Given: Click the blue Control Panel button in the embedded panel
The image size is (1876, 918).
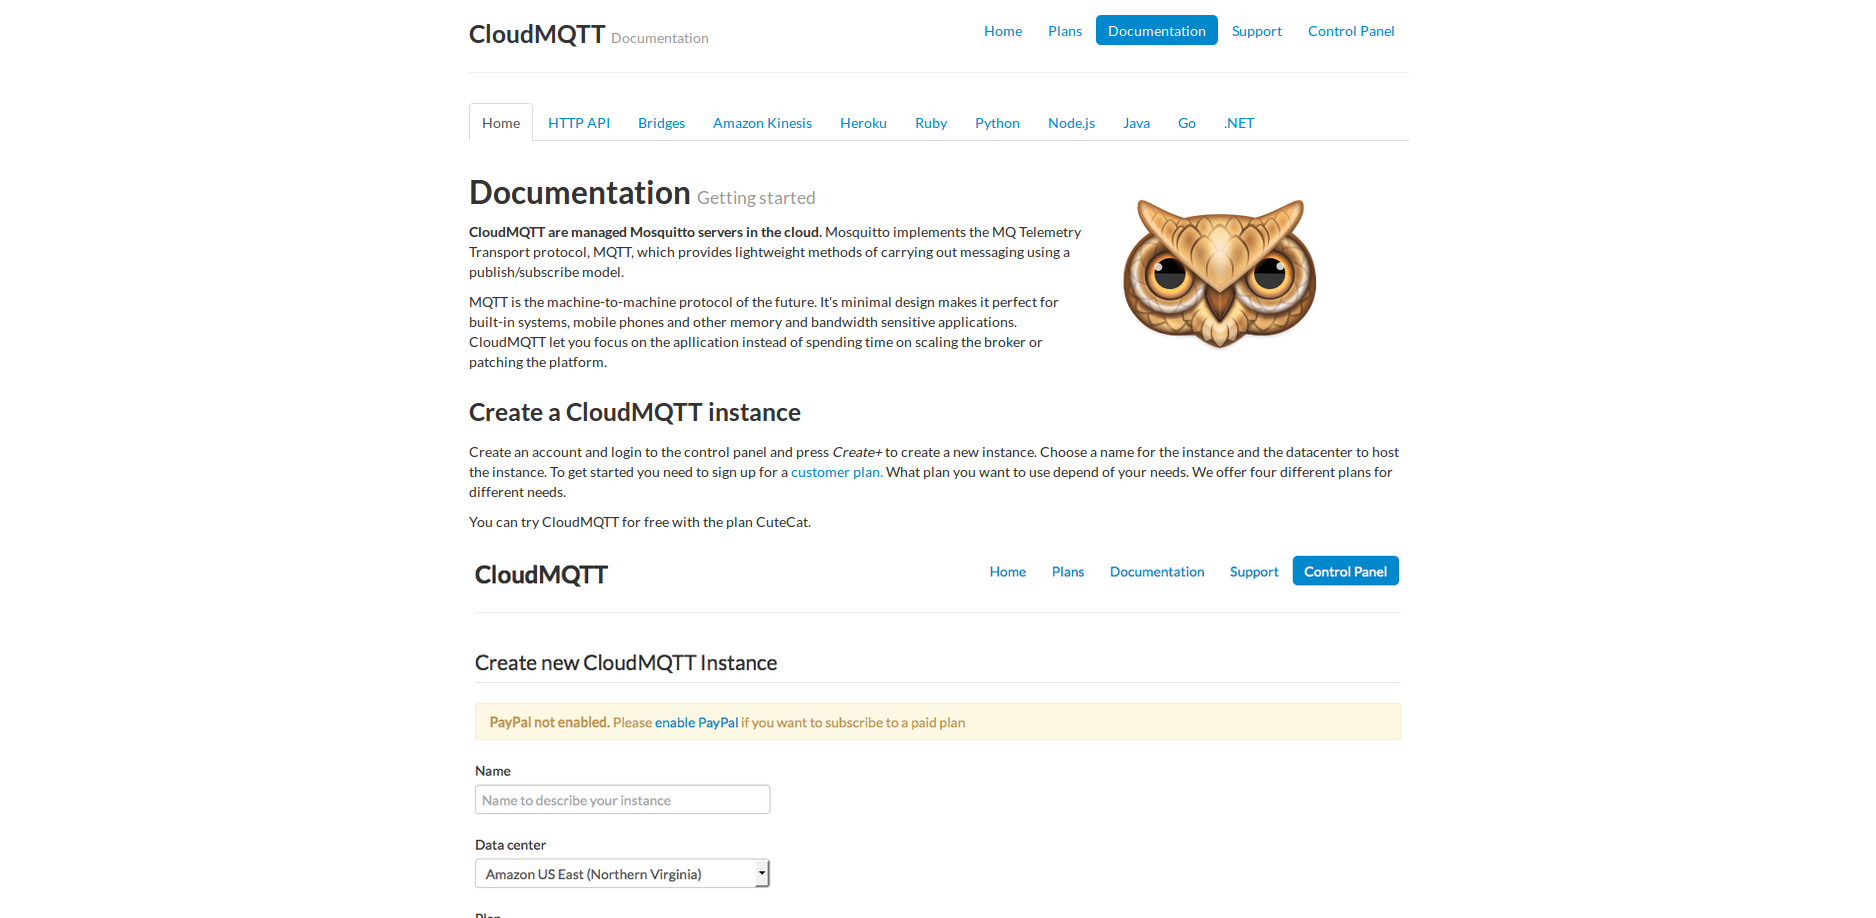Looking at the screenshot, I should [x=1346, y=571].
